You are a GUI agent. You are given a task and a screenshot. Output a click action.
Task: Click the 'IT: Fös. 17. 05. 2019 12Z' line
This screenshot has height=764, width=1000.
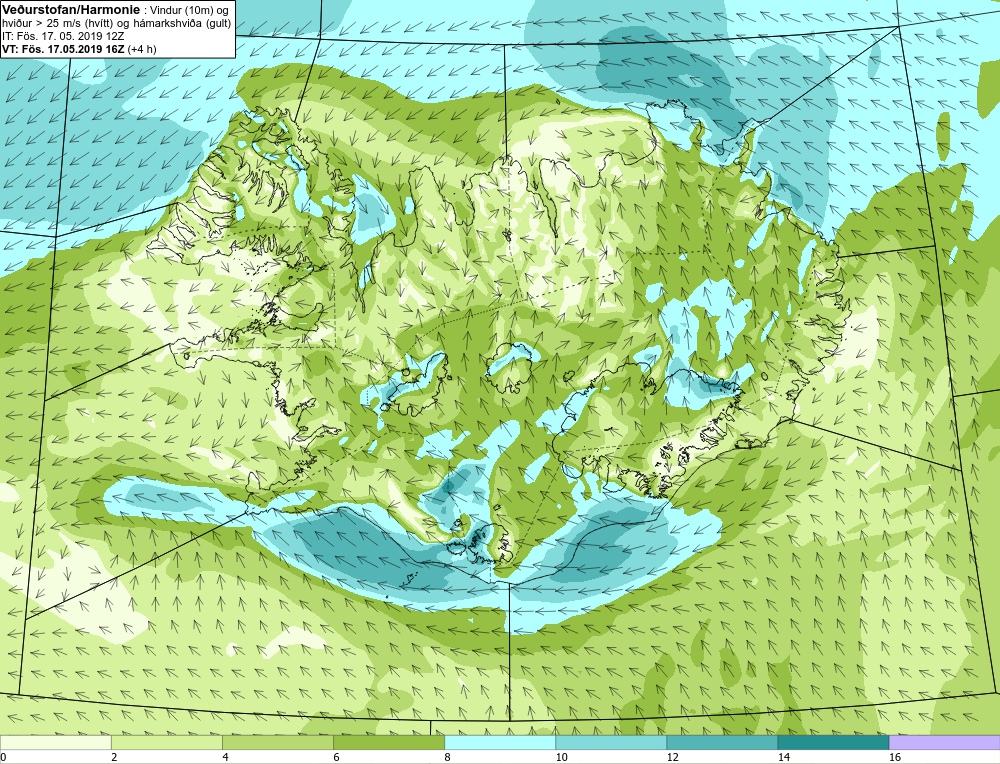pos(62,36)
